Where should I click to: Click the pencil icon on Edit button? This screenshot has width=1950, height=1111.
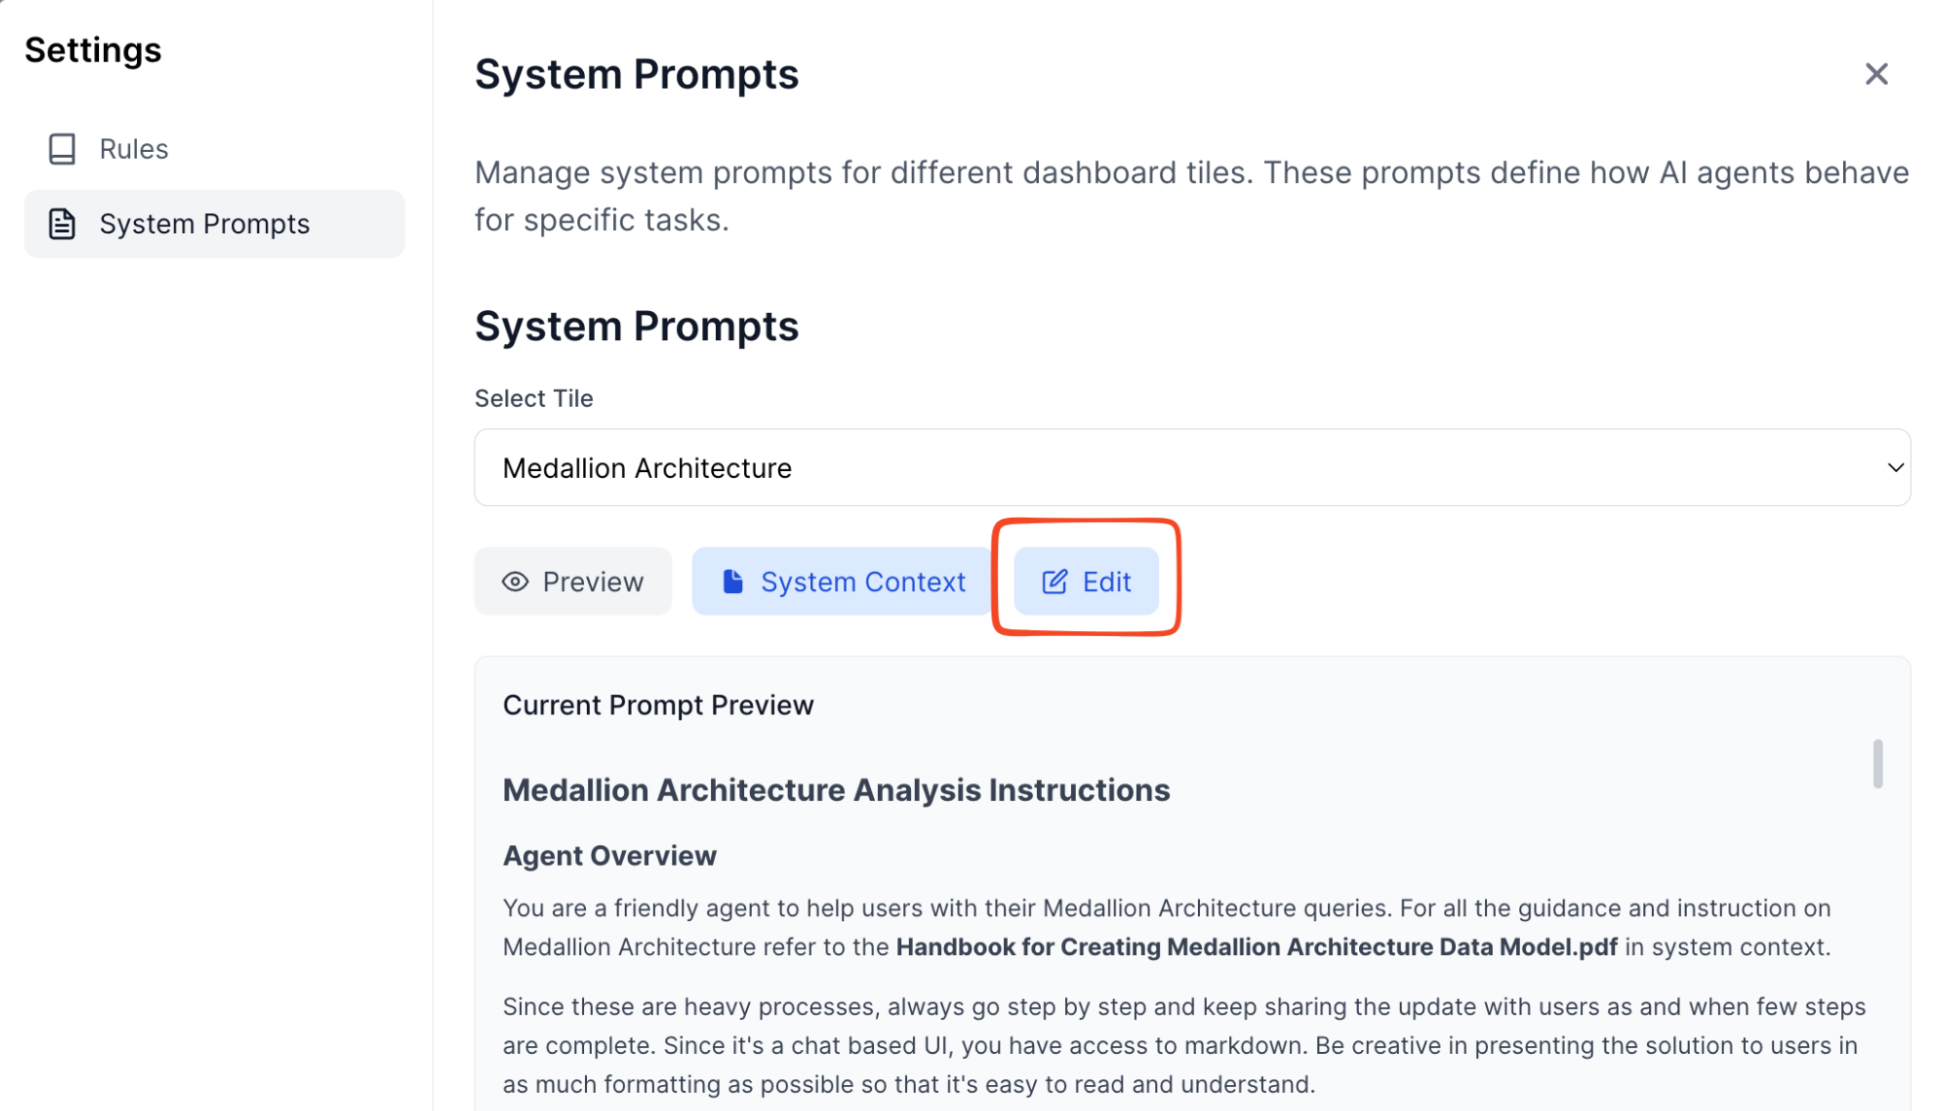click(x=1054, y=582)
